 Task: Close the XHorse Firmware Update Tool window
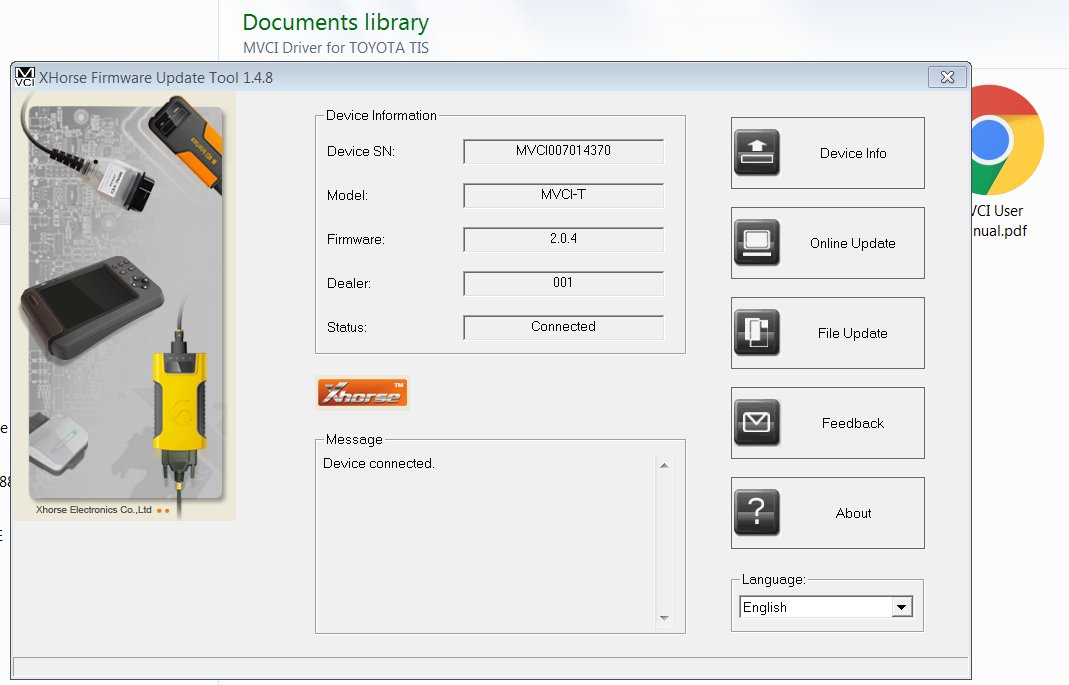[x=947, y=77]
